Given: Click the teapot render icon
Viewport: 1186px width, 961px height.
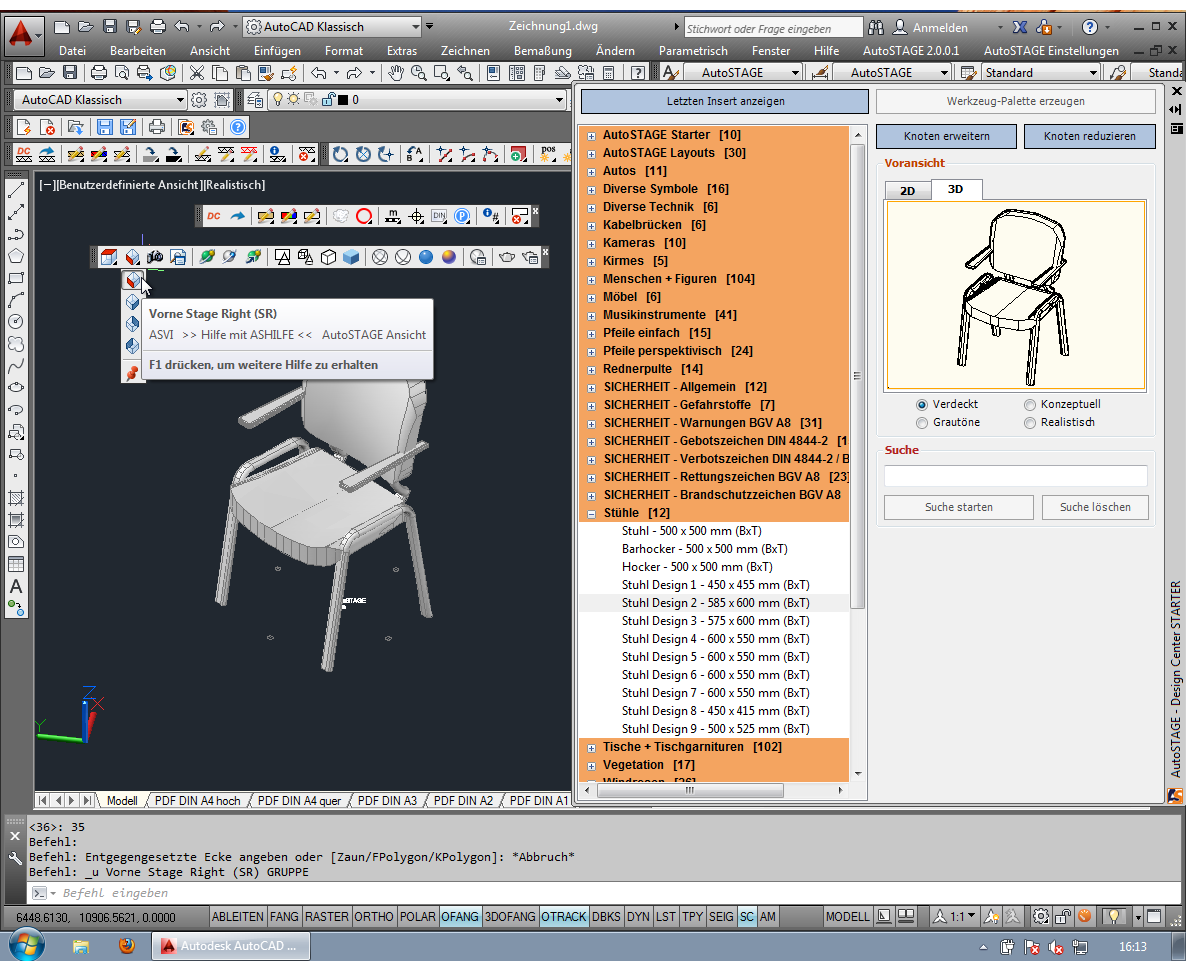Looking at the screenshot, I should click(507, 257).
